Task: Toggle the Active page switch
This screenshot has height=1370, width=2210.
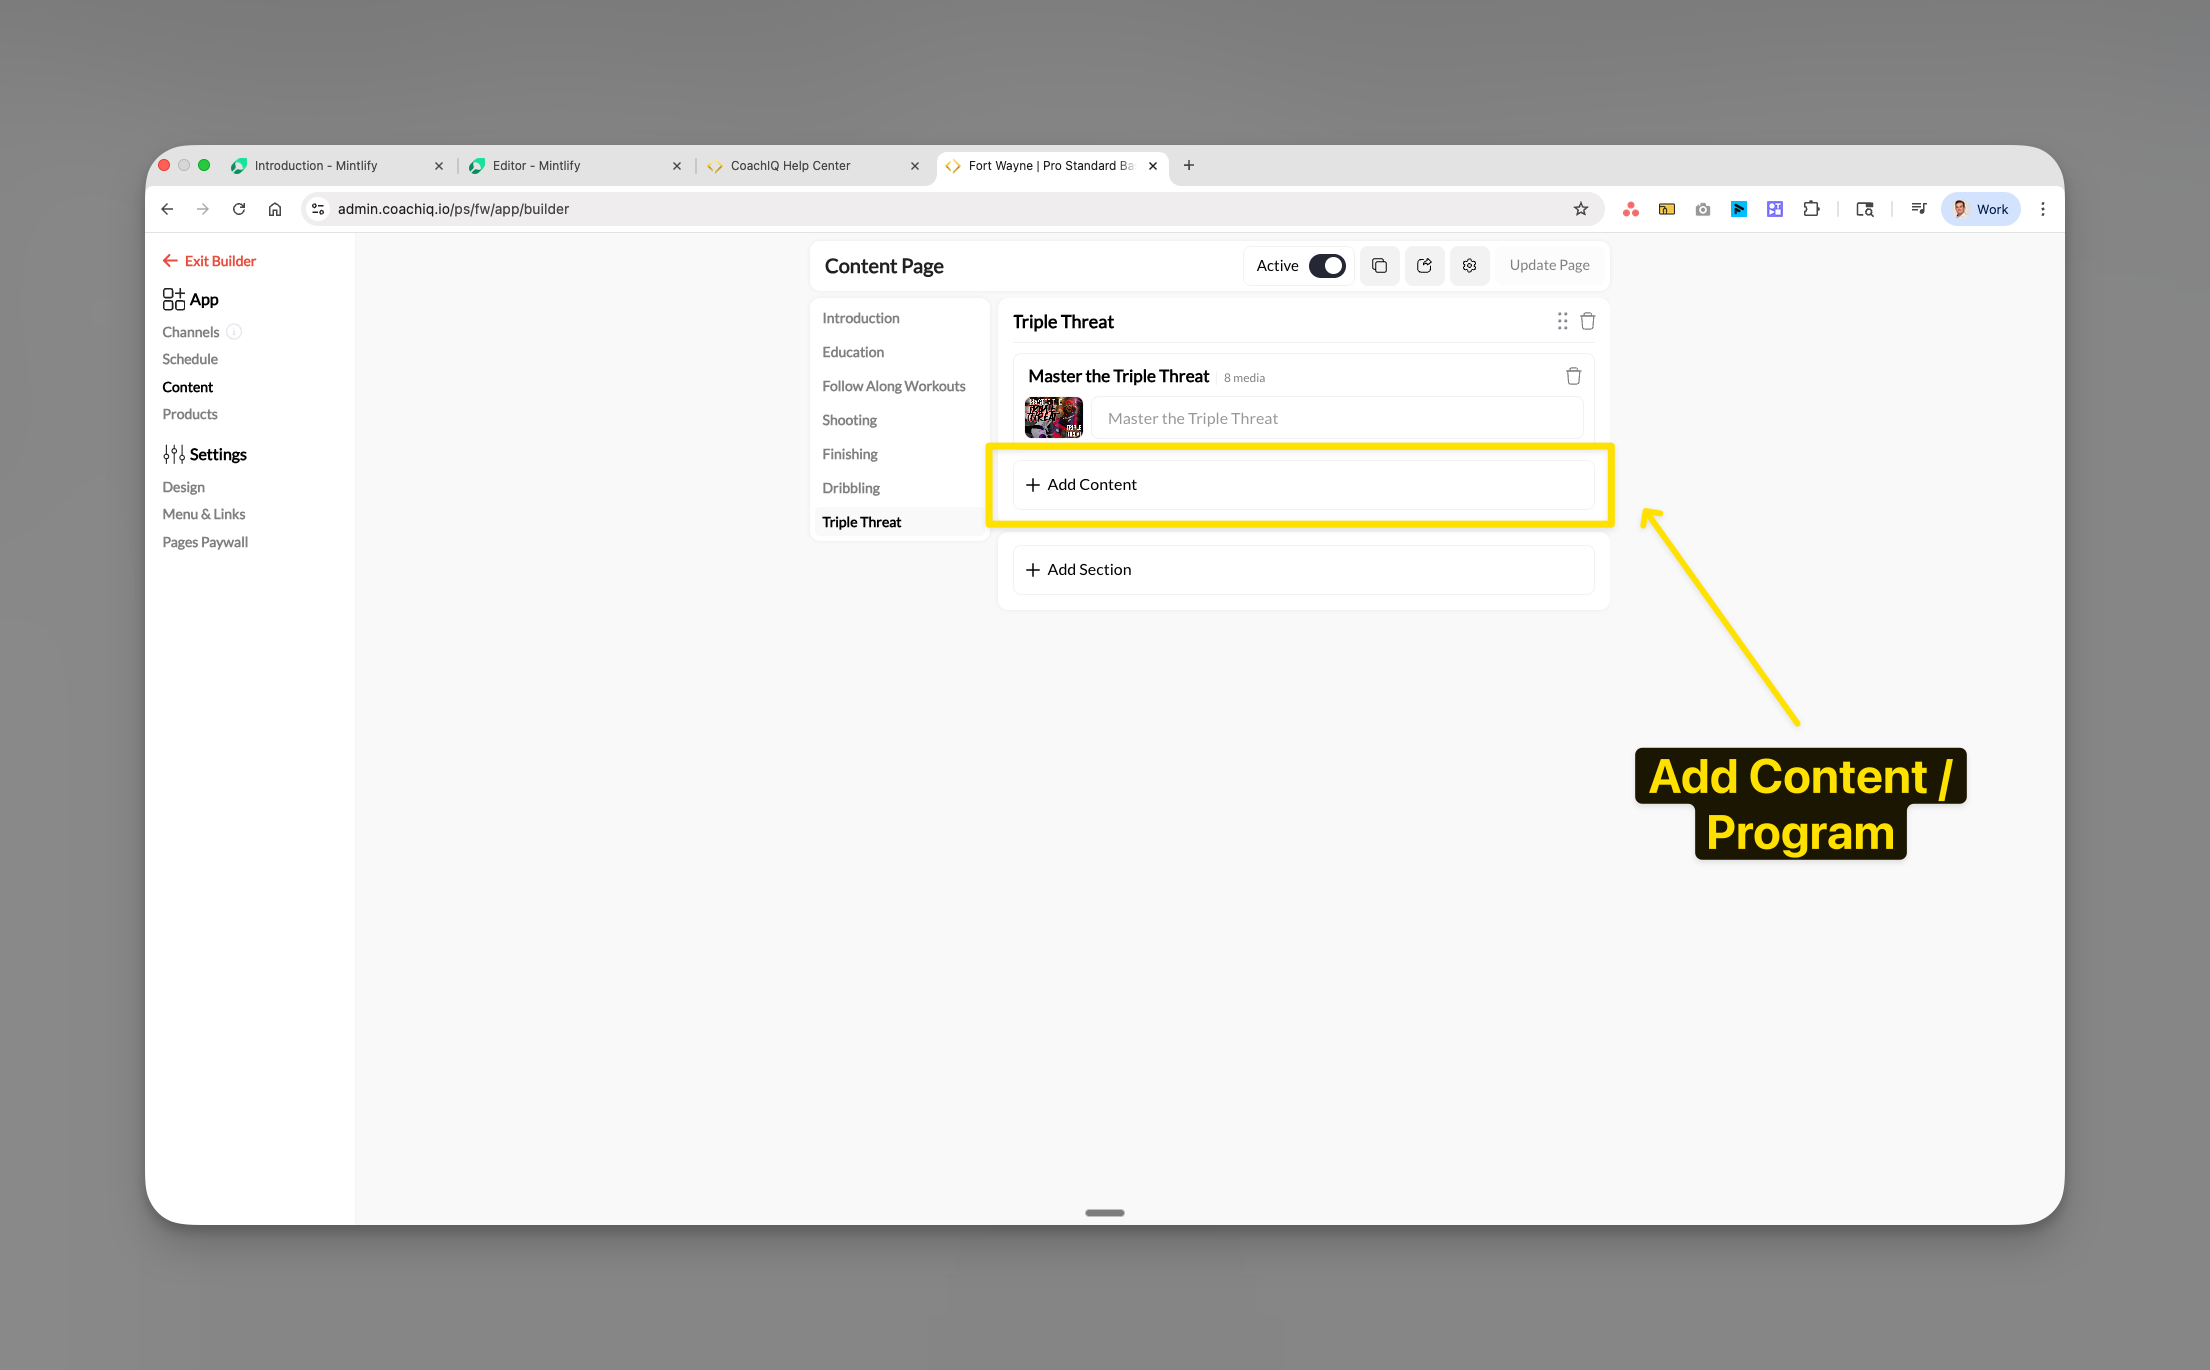Action: point(1327,265)
